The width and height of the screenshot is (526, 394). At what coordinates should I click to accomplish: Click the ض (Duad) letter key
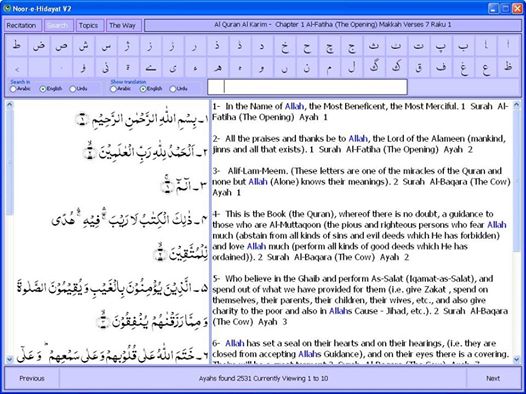click(39, 46)
